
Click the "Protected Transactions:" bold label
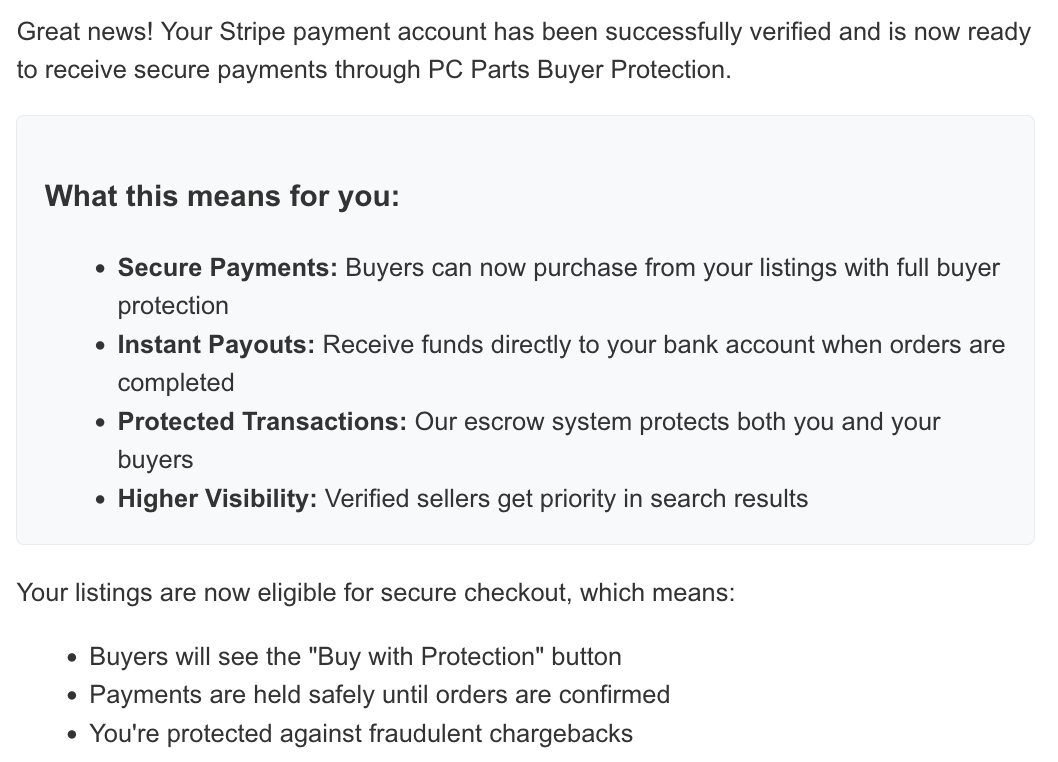[262, 422]
